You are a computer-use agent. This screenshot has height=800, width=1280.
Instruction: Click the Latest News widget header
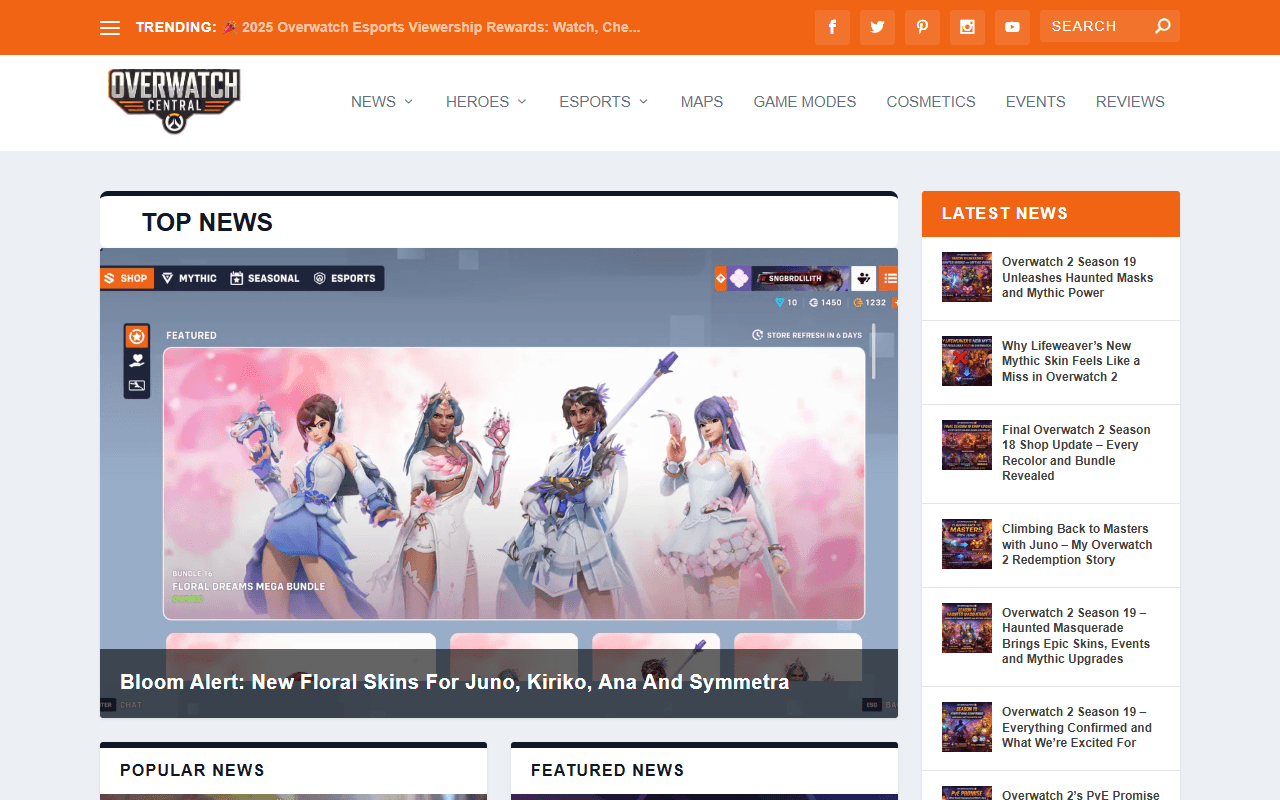1051,214
